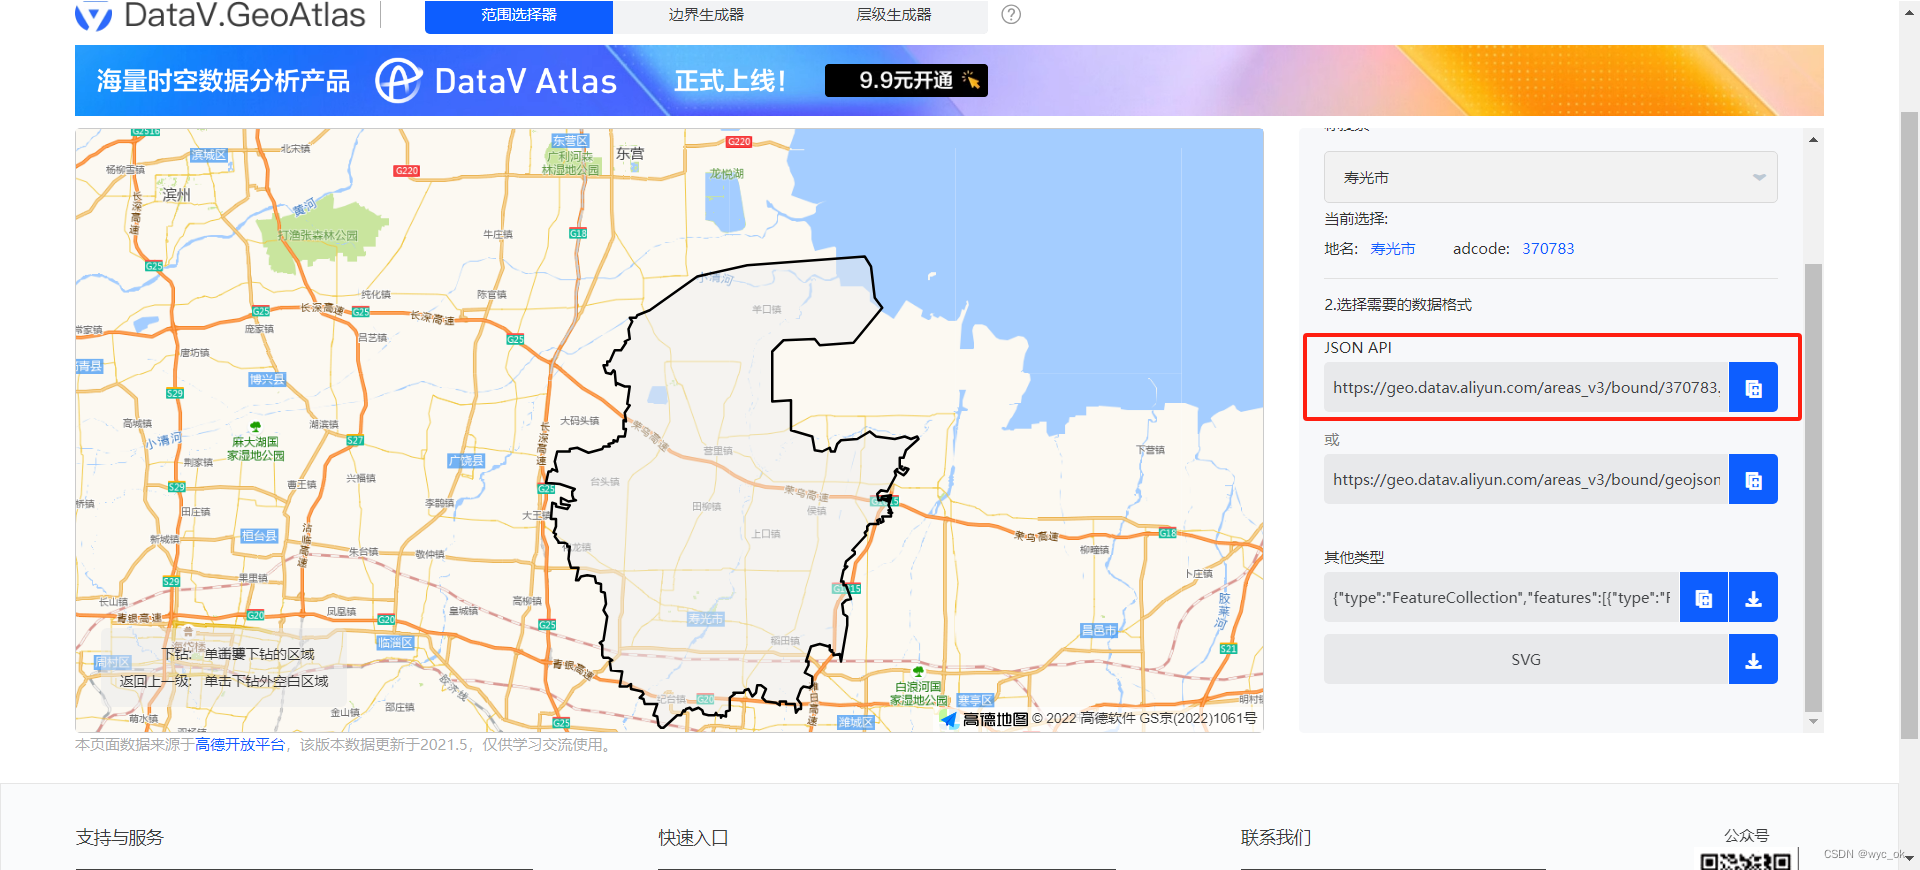Click the SVG format button
The width and height of the screenshot is (1920, 870).
click(1526, 660)
